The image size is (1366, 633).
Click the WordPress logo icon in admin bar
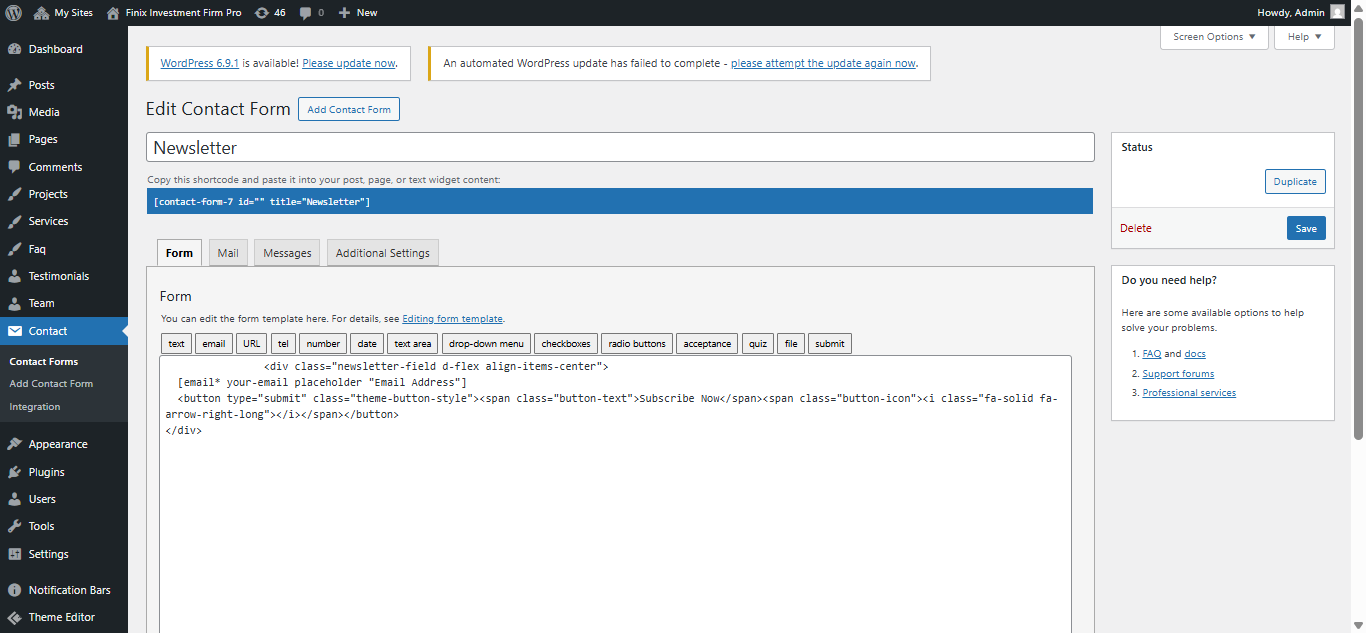(x=13, y=13)
